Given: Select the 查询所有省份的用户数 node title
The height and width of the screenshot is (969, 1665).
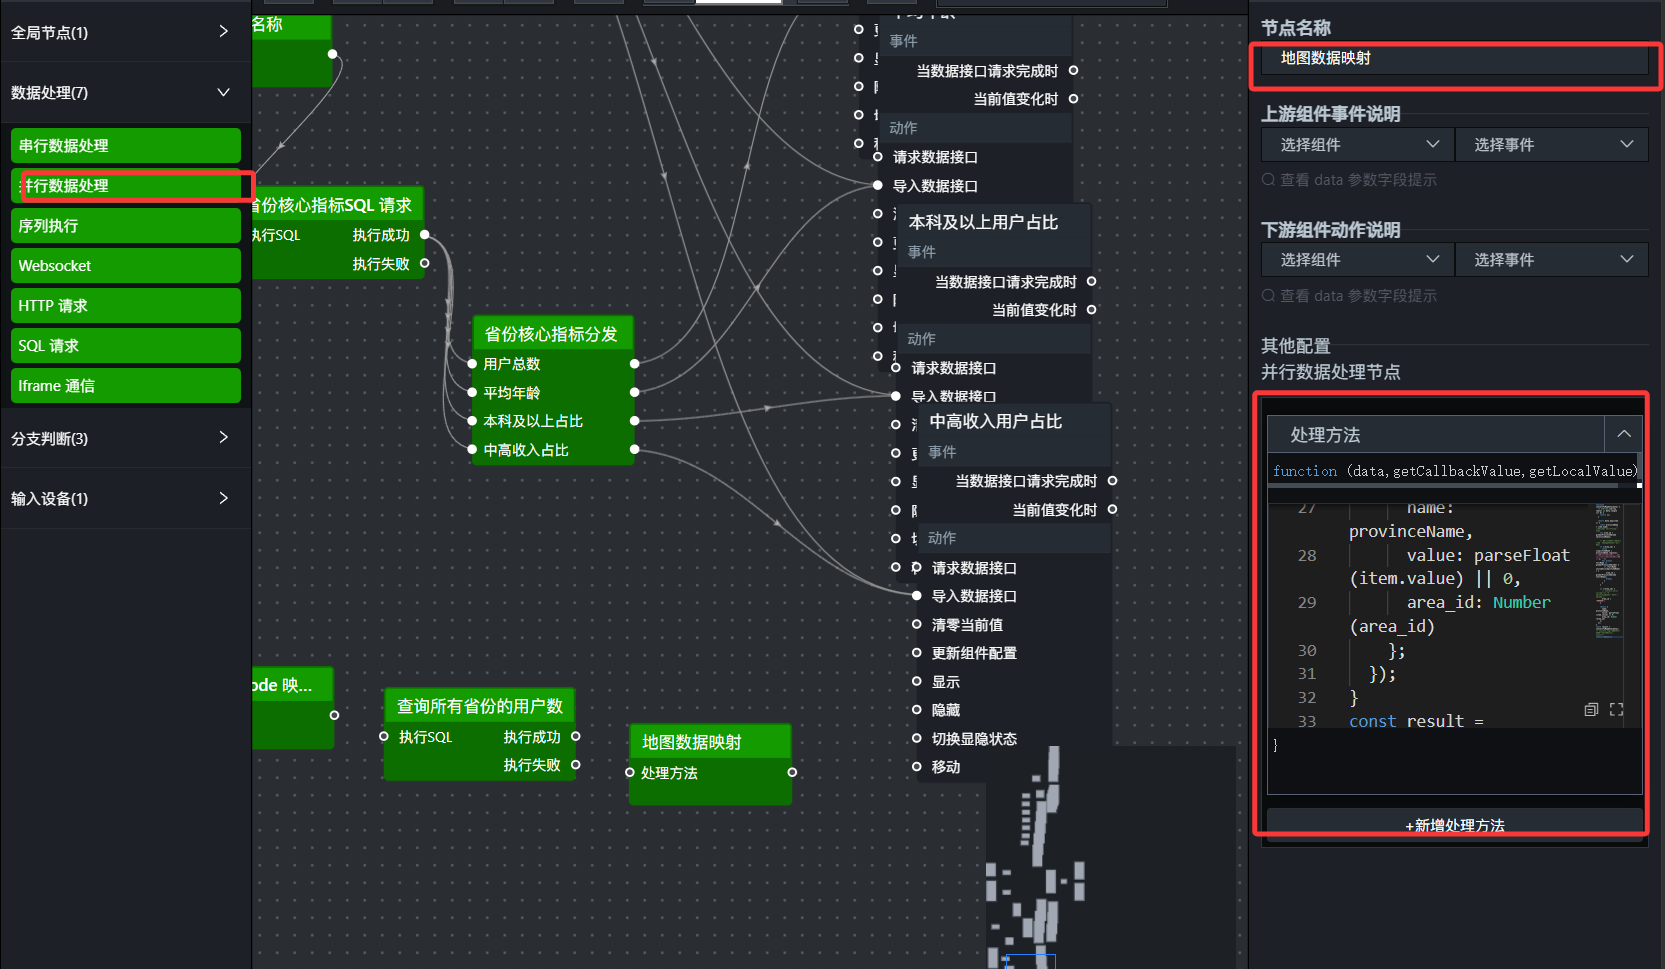Looking at the screenshot, I should (x=480, y=706).
